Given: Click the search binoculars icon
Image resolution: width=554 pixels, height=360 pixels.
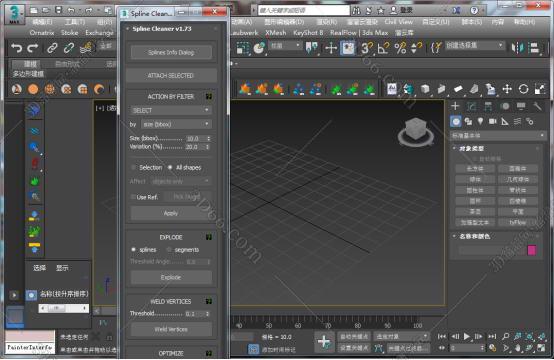Looking at the screenshot, I should (356, 10).
